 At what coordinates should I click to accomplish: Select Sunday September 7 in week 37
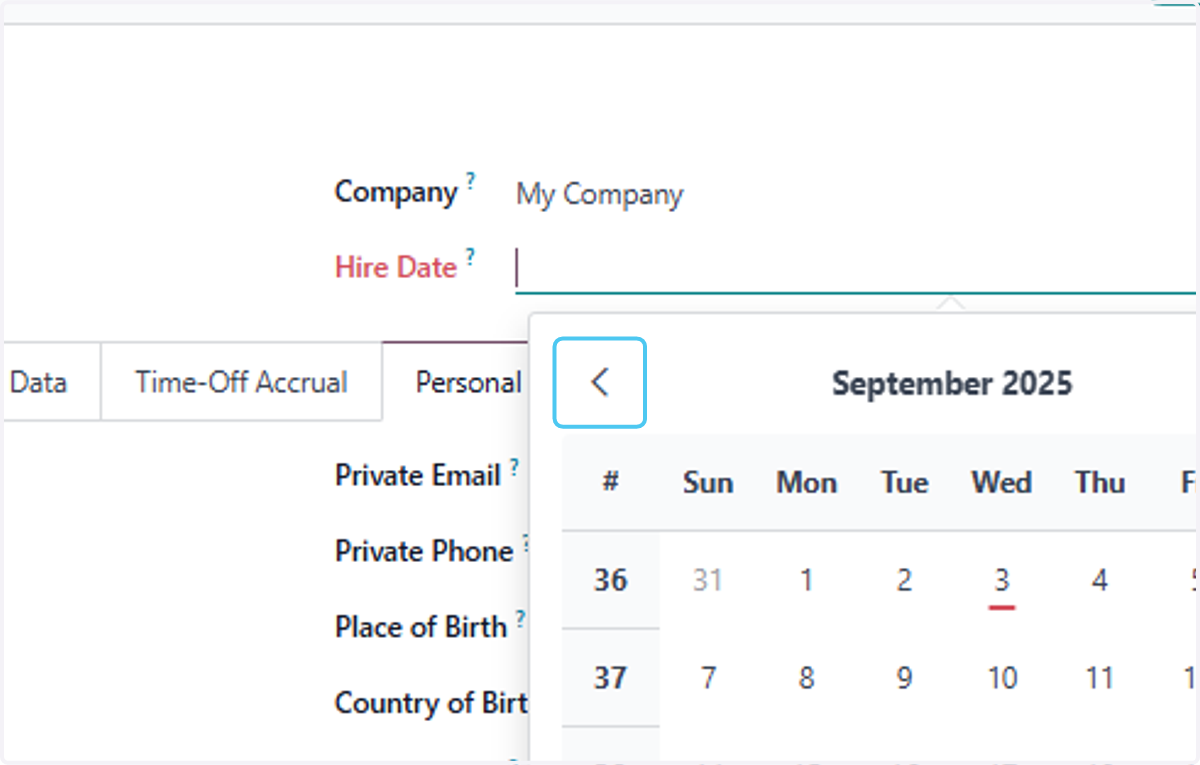(x=708, y=678)
